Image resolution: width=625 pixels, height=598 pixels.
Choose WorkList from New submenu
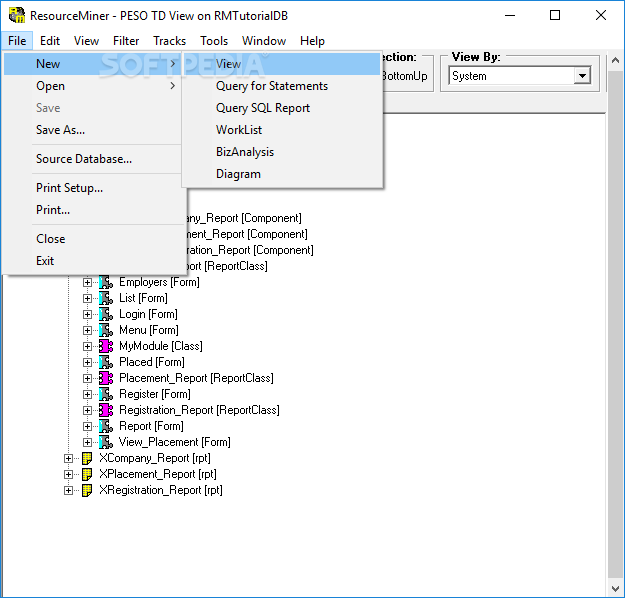[x=282, y=130]
